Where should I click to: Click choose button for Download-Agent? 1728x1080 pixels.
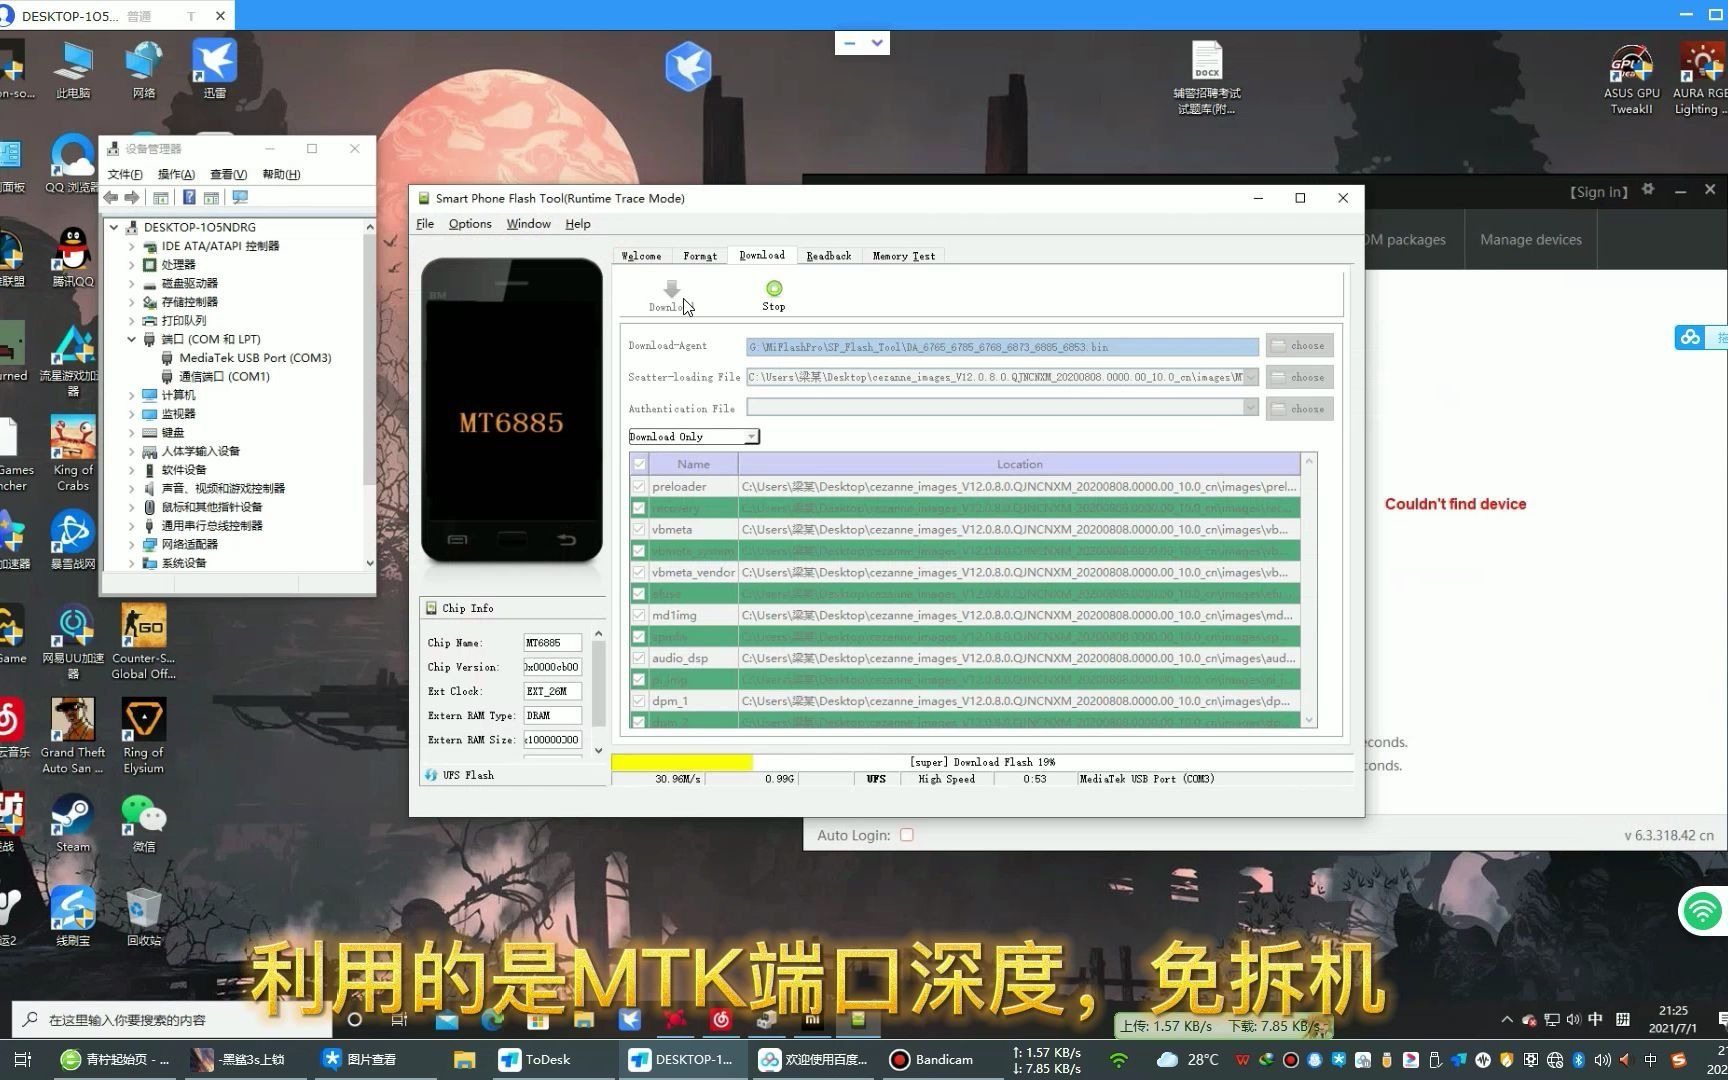click(1300, 346)
